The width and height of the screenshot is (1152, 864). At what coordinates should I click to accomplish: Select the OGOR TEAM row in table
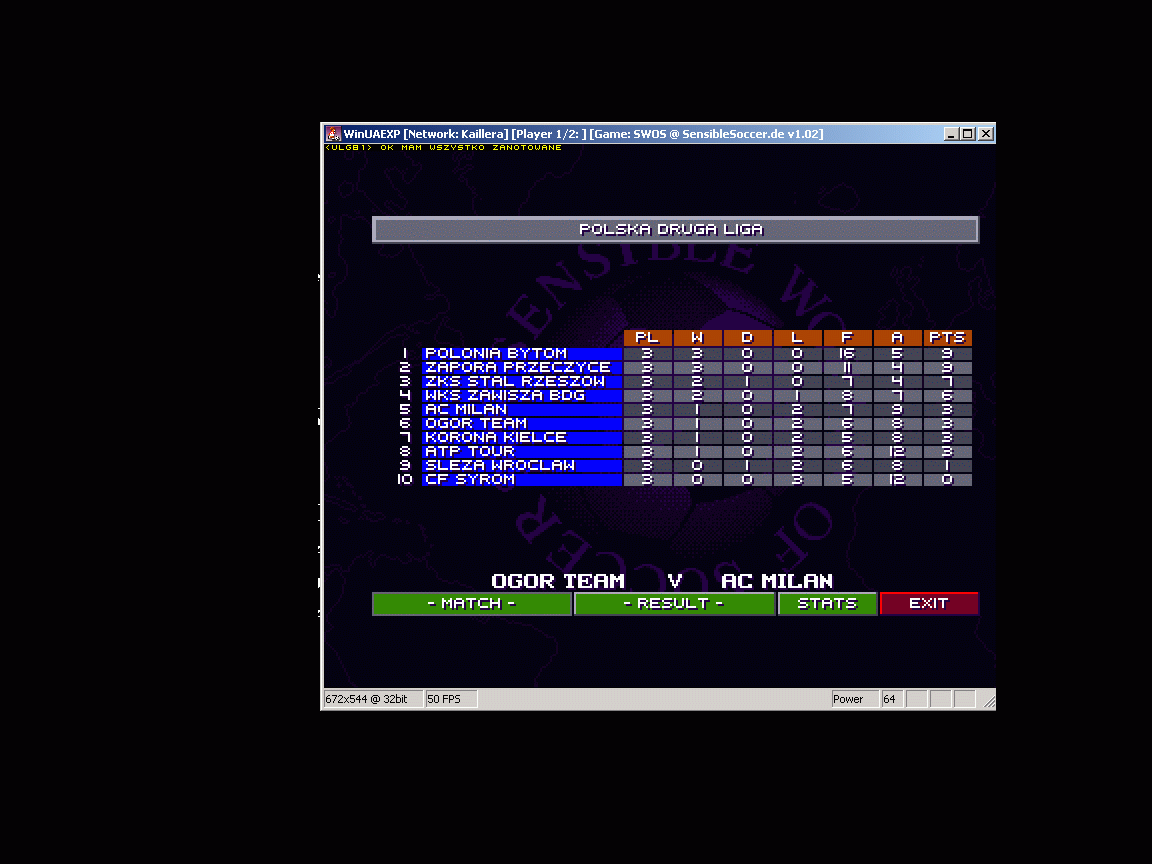pos(521,423)
